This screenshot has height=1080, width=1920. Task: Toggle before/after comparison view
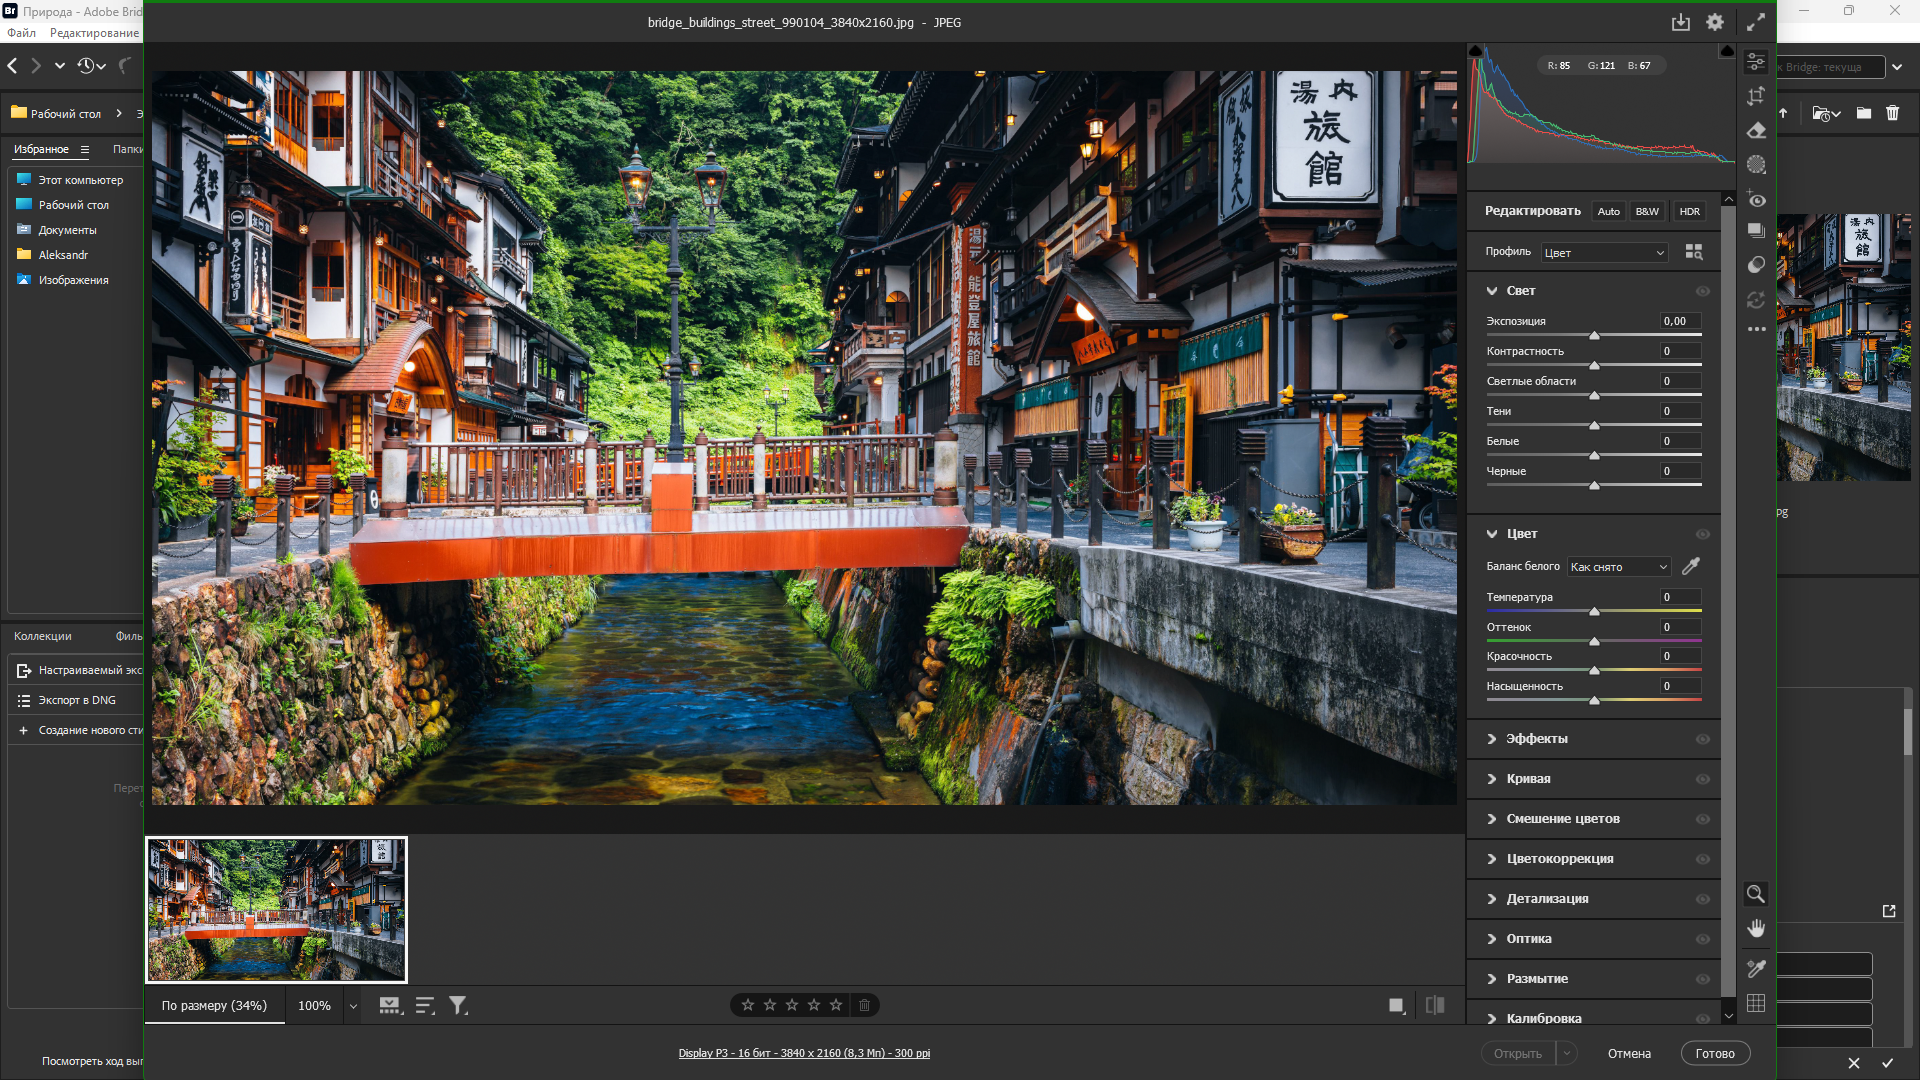coord(1435,1005)
